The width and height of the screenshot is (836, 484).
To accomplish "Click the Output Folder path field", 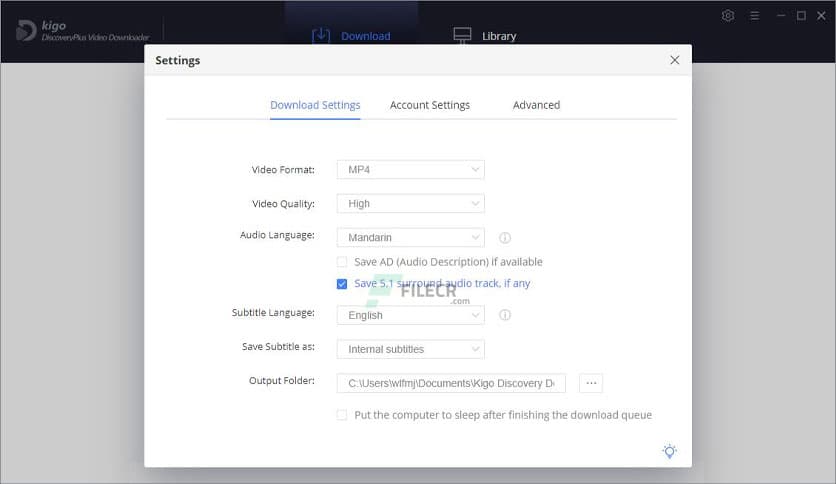I will pos(451,383).
